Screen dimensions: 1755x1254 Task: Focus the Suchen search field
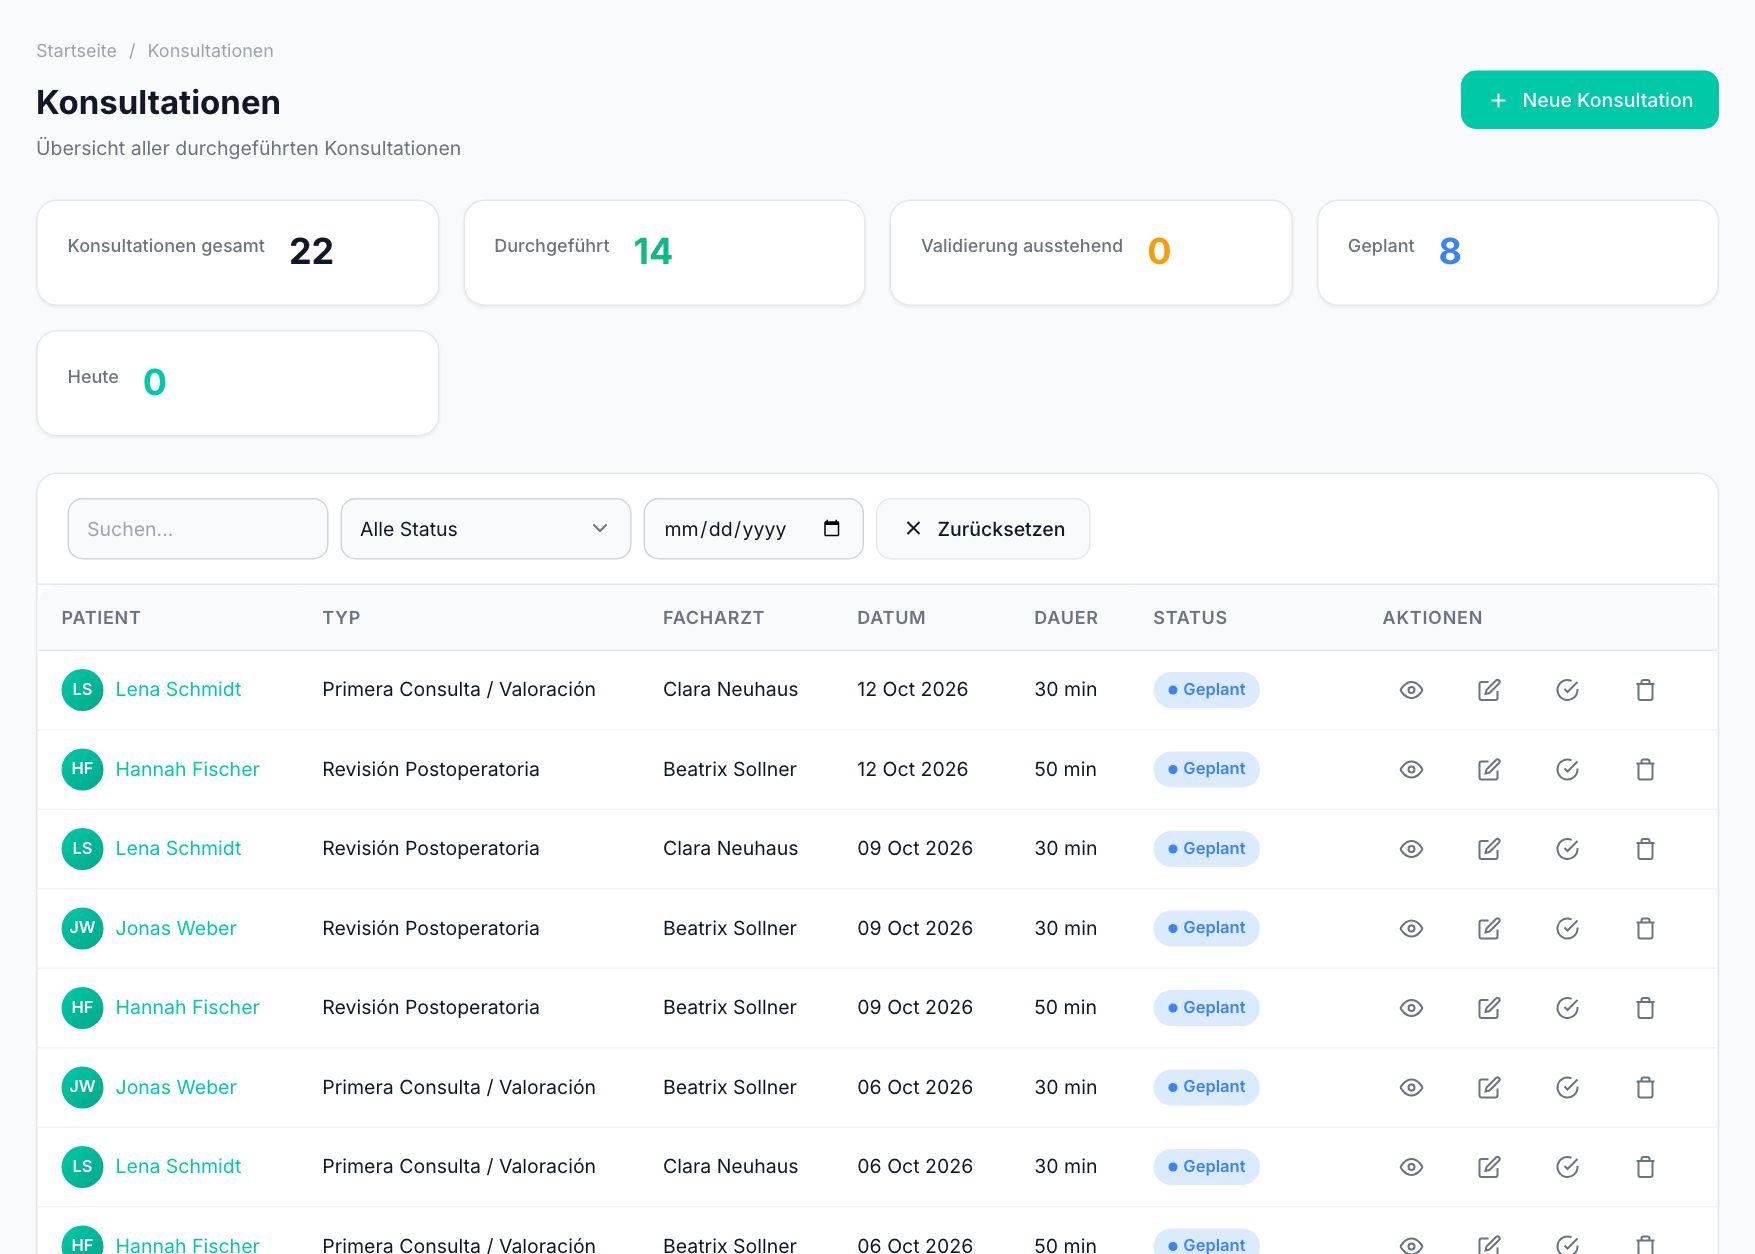tap(198, 529)
